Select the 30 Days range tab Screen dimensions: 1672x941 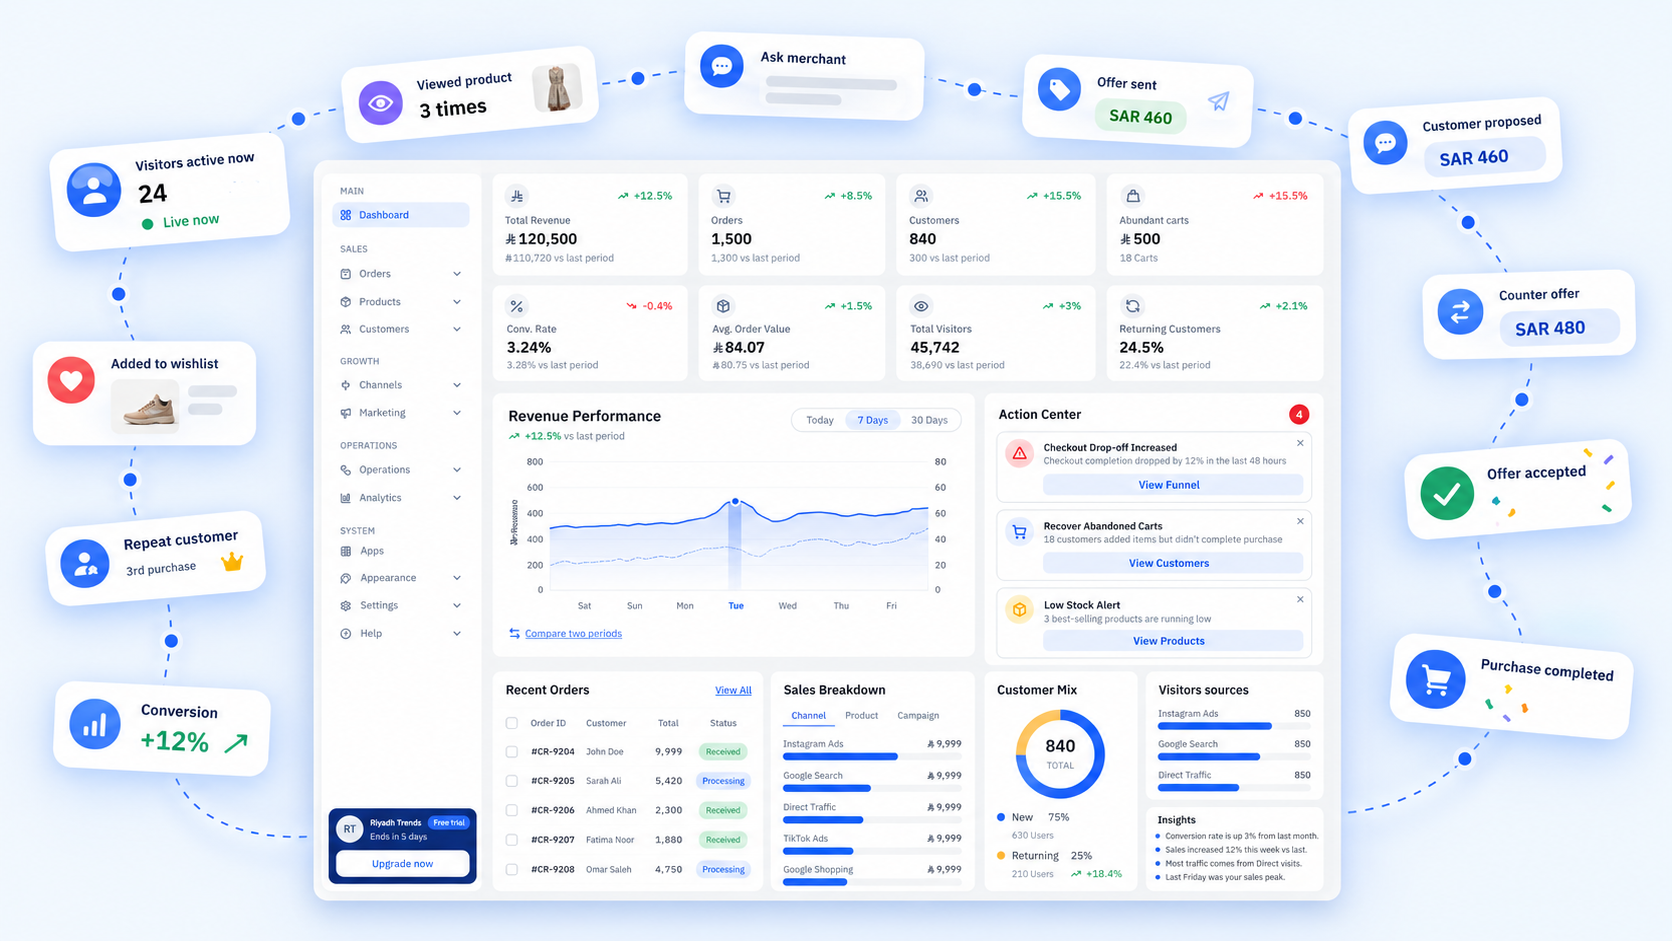pyautogui.click(x=929, y=420)
